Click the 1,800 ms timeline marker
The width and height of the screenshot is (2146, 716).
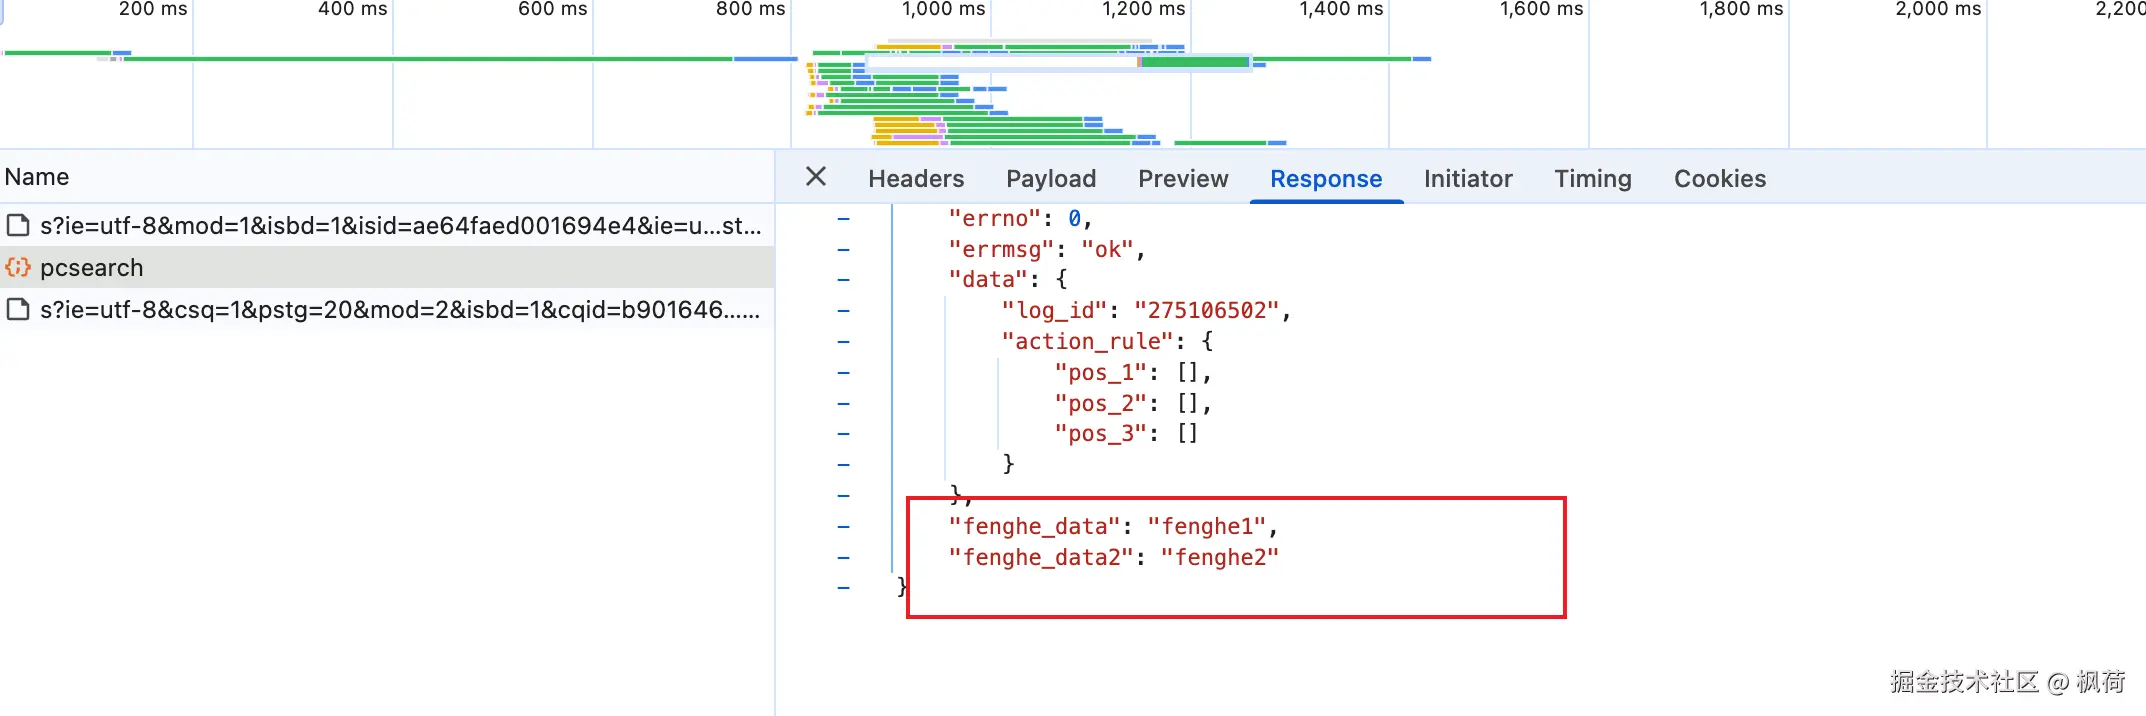pyautogui.click(x=1741, y=9)
